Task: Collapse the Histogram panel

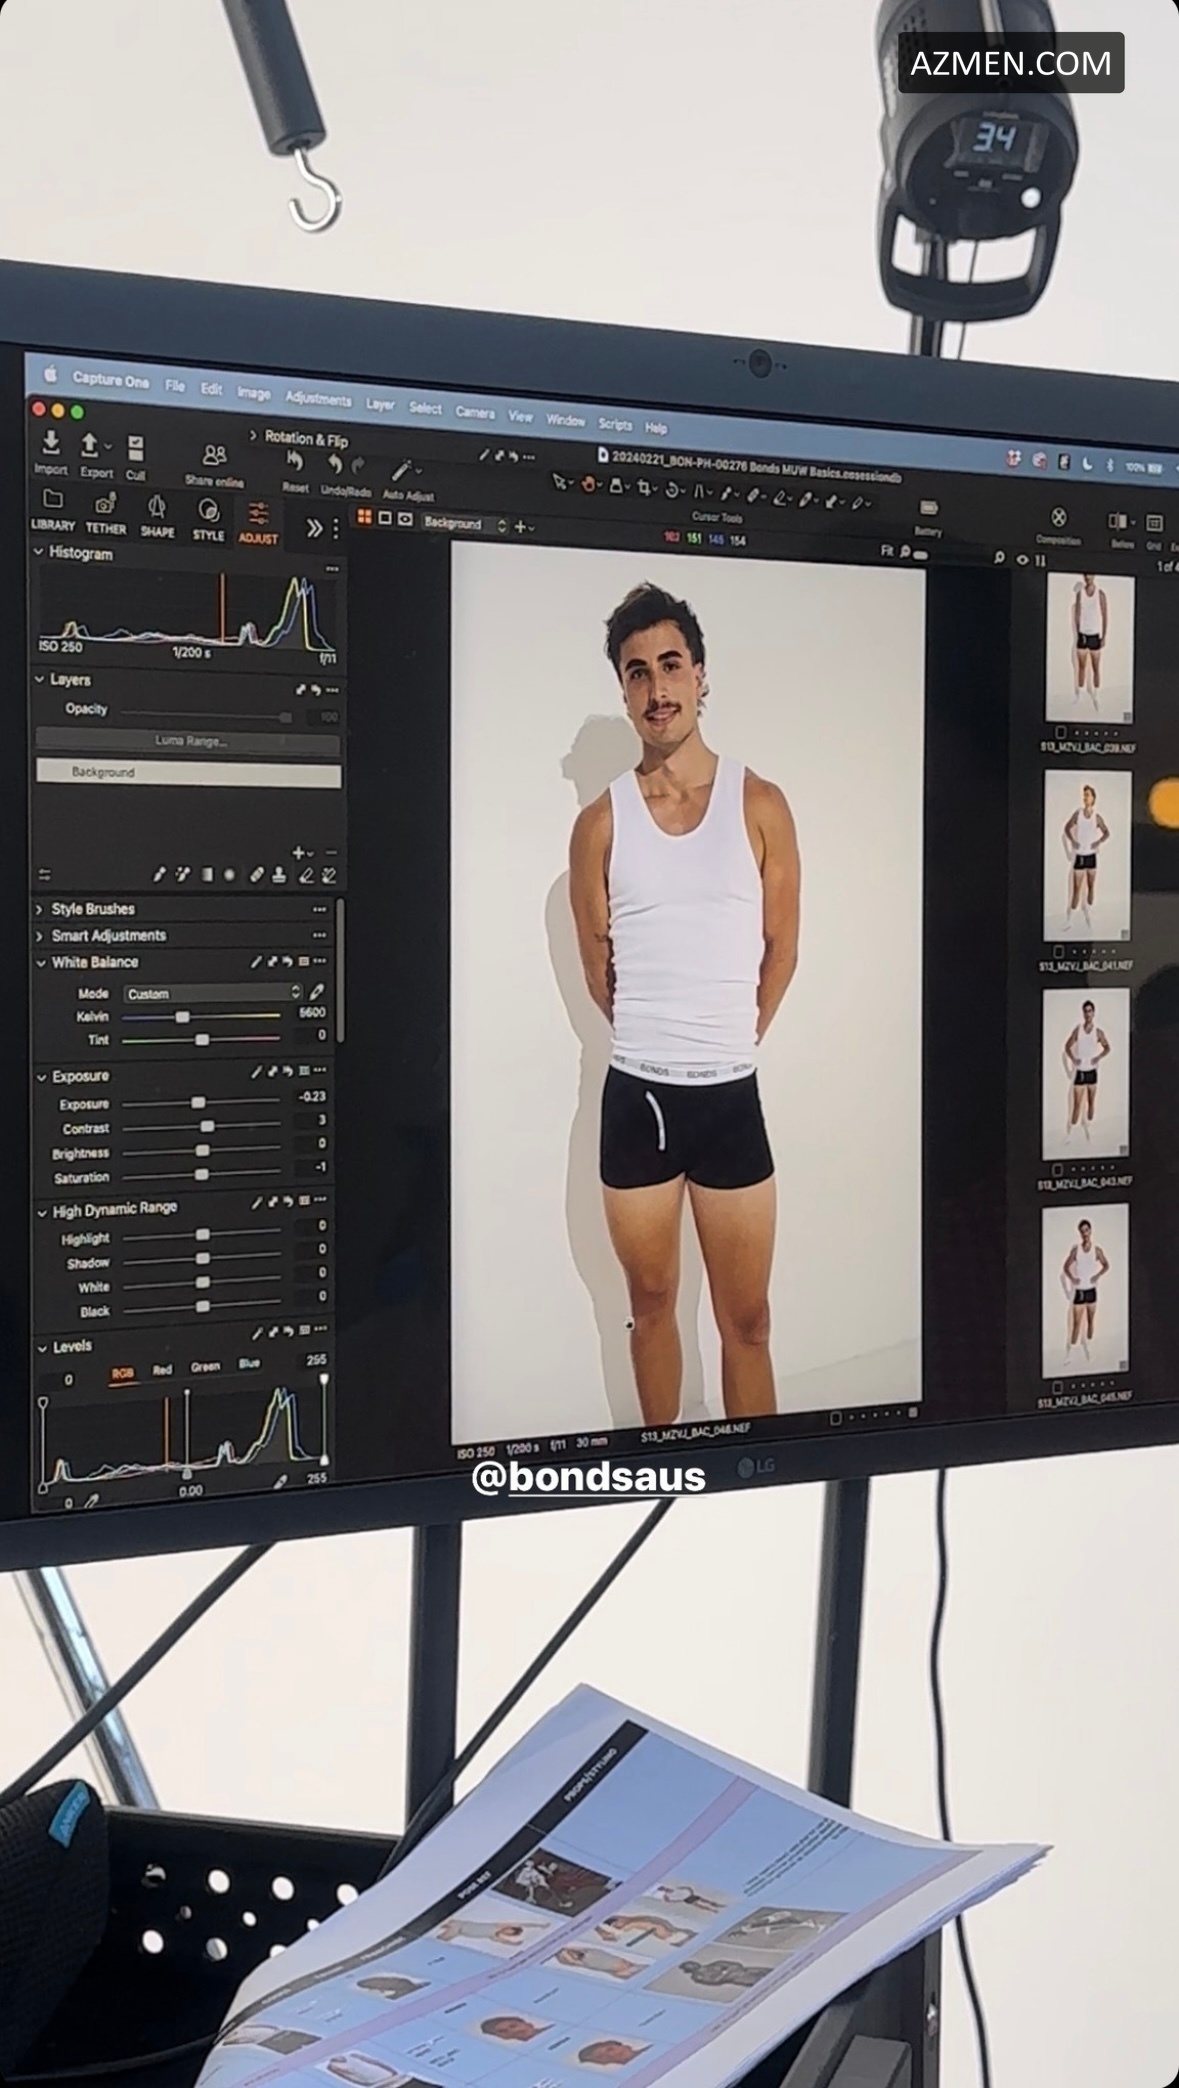Action: coord(39,552)
